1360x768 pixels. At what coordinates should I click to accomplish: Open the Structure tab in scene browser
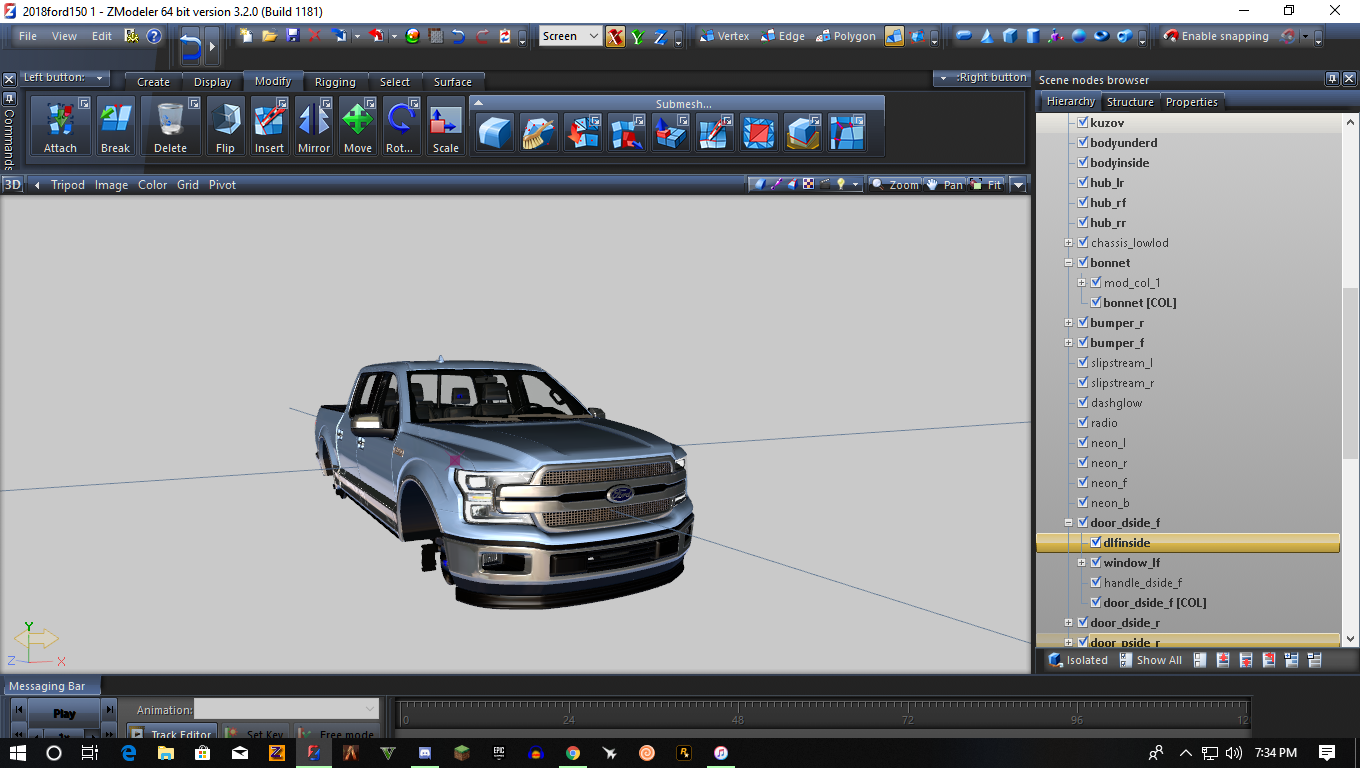click(1130, 102)
